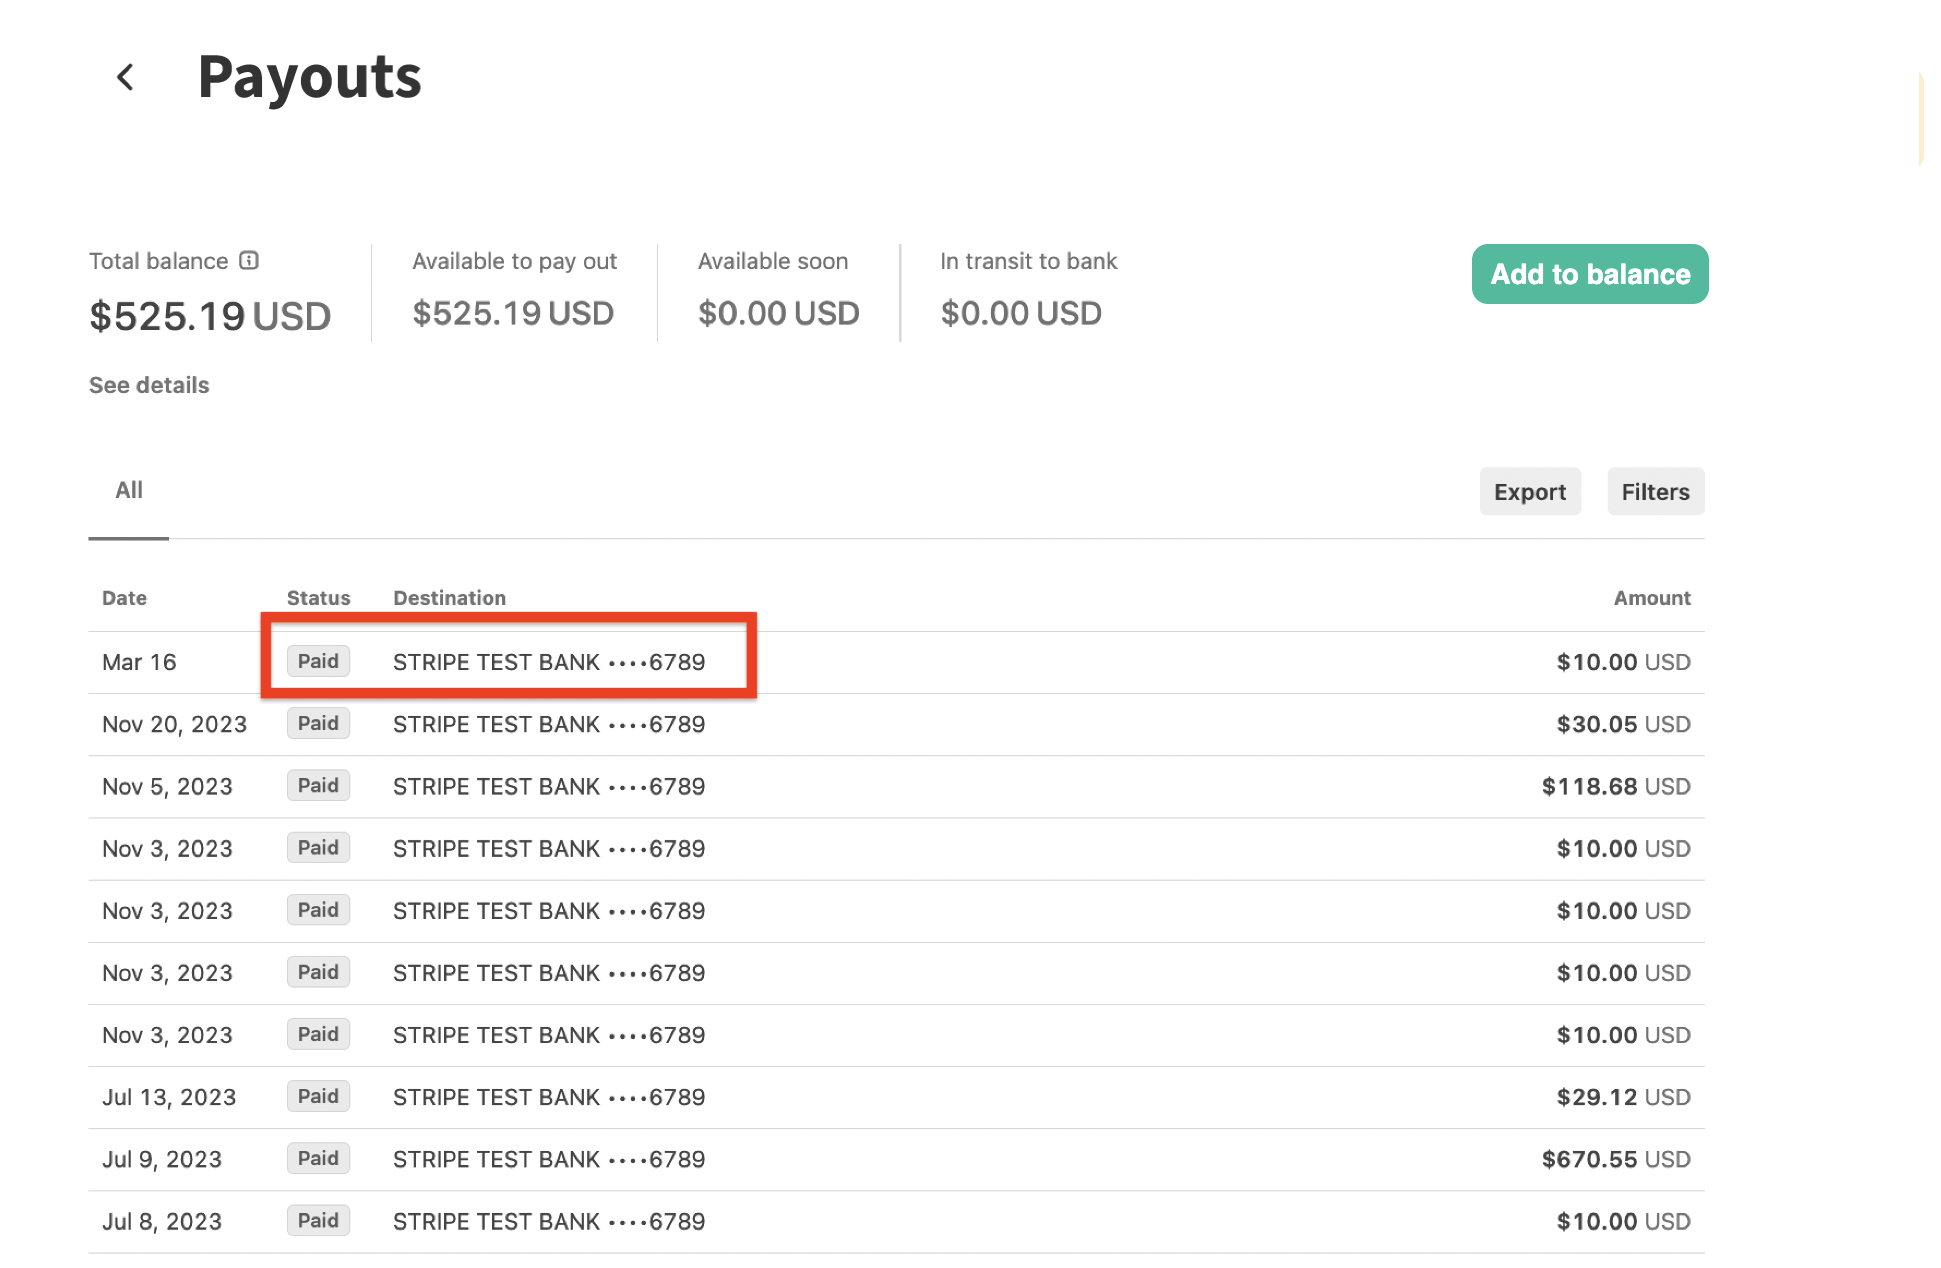
Task: Click the Export button
Action: [1529, 492]
